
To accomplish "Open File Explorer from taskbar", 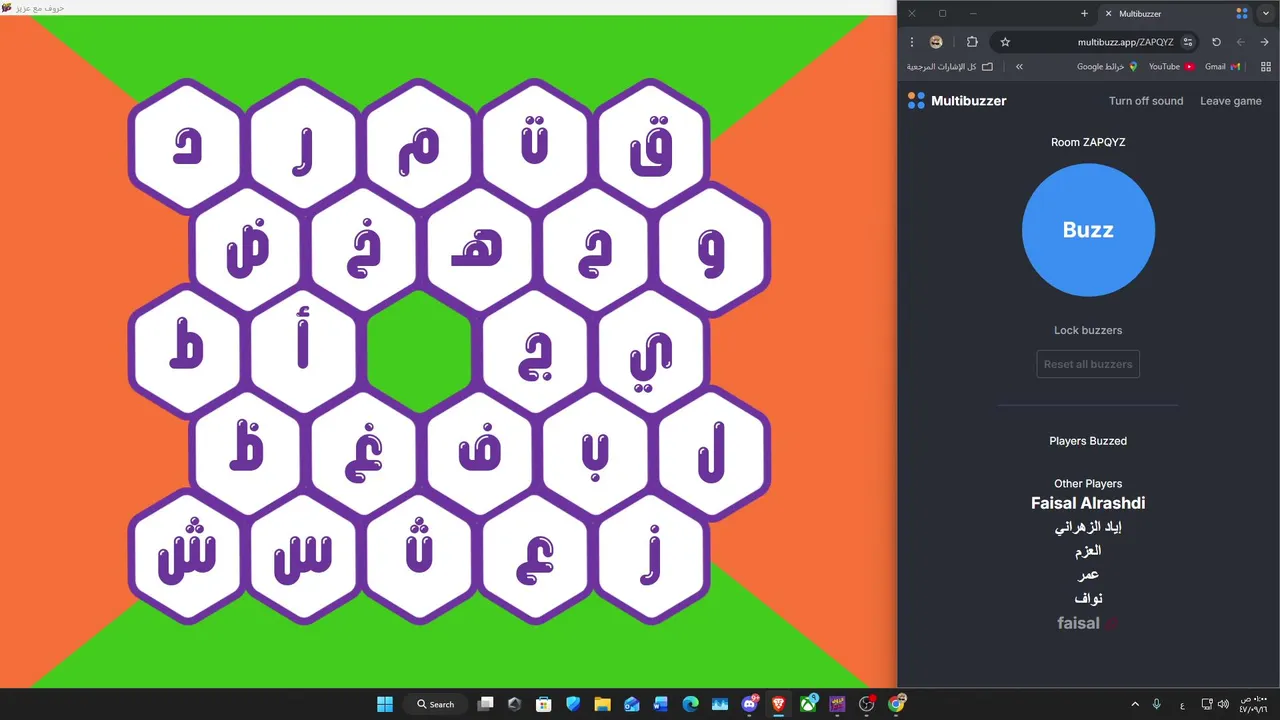I will point(602,704).
